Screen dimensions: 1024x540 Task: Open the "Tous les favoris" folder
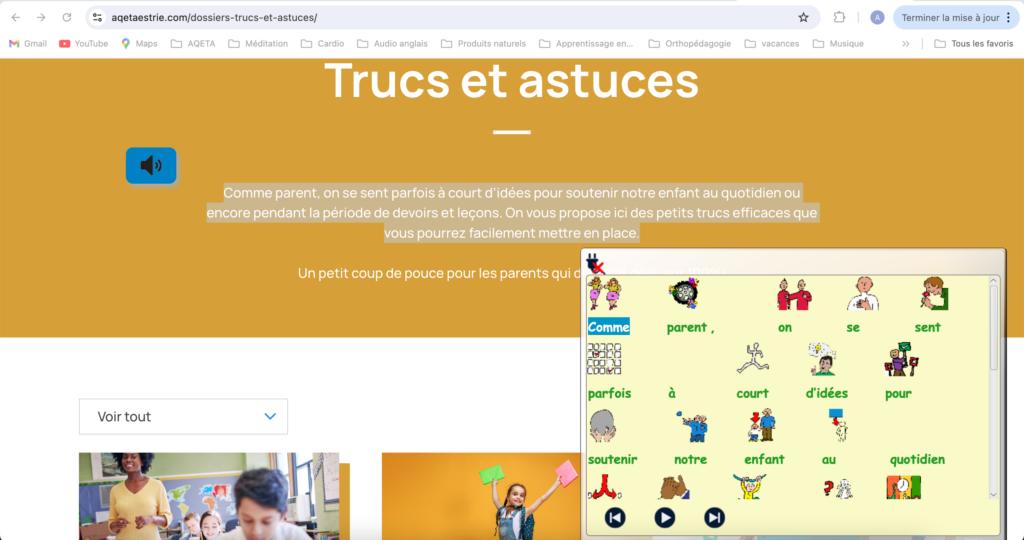click(973, 43)
